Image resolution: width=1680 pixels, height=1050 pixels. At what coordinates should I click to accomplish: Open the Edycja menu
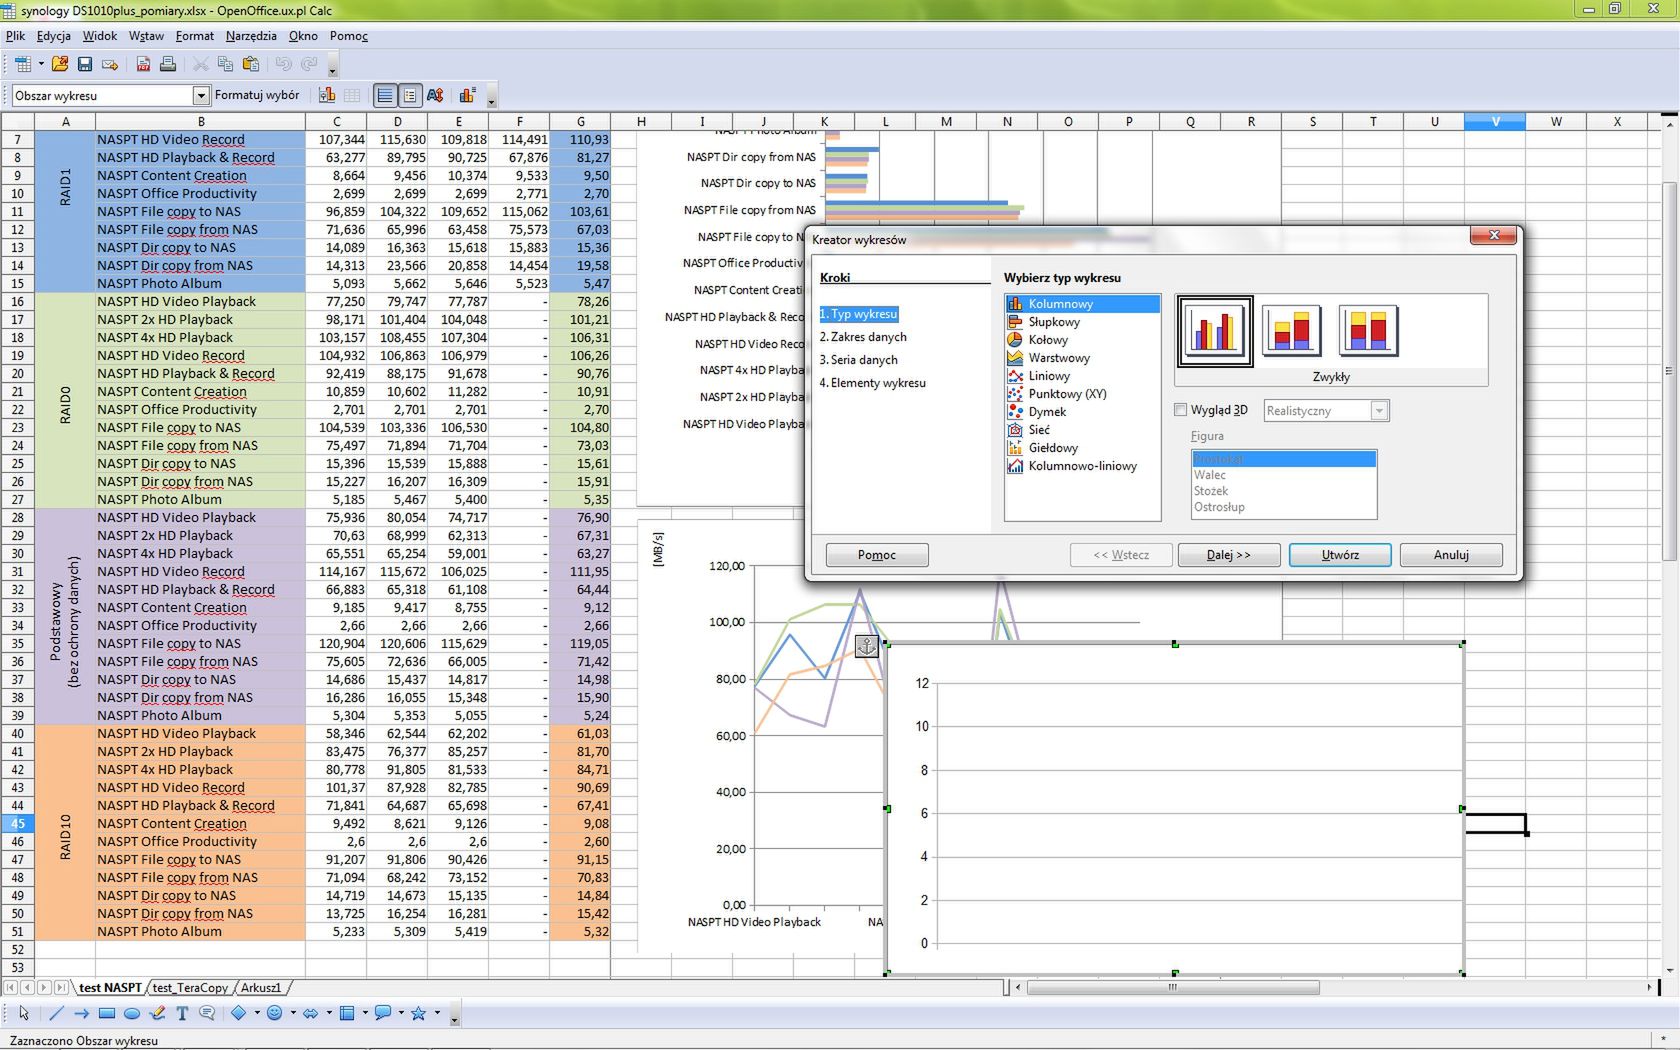(x=54, y=36)
